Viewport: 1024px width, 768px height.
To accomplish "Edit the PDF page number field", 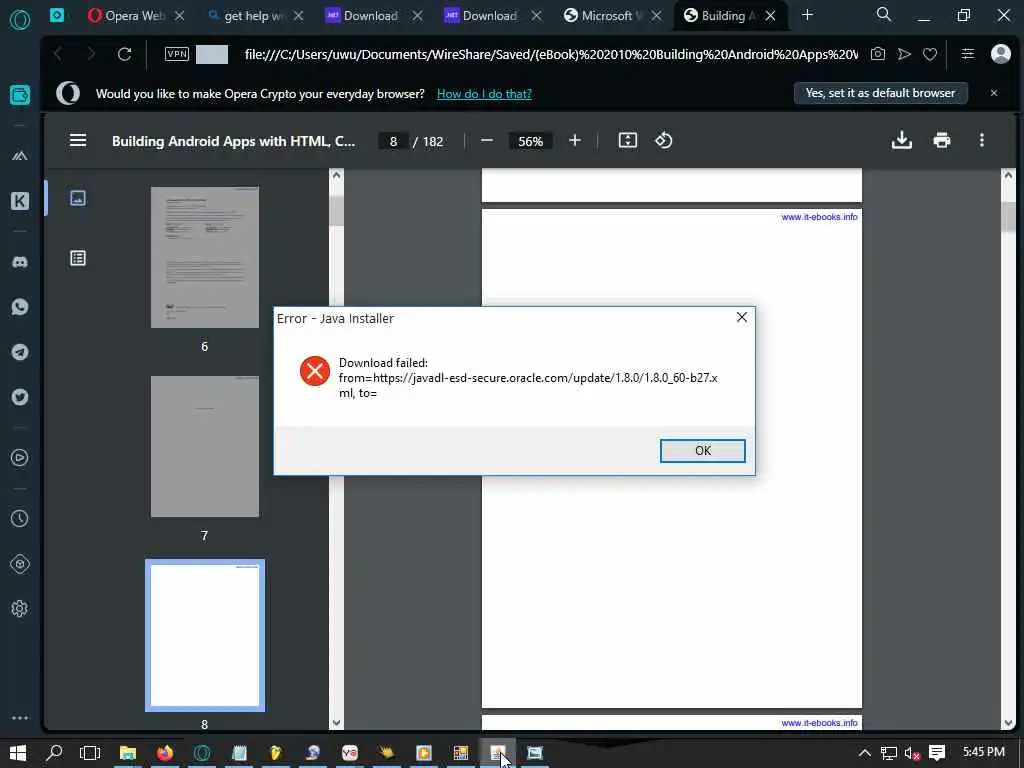I will tap(393, 141).
